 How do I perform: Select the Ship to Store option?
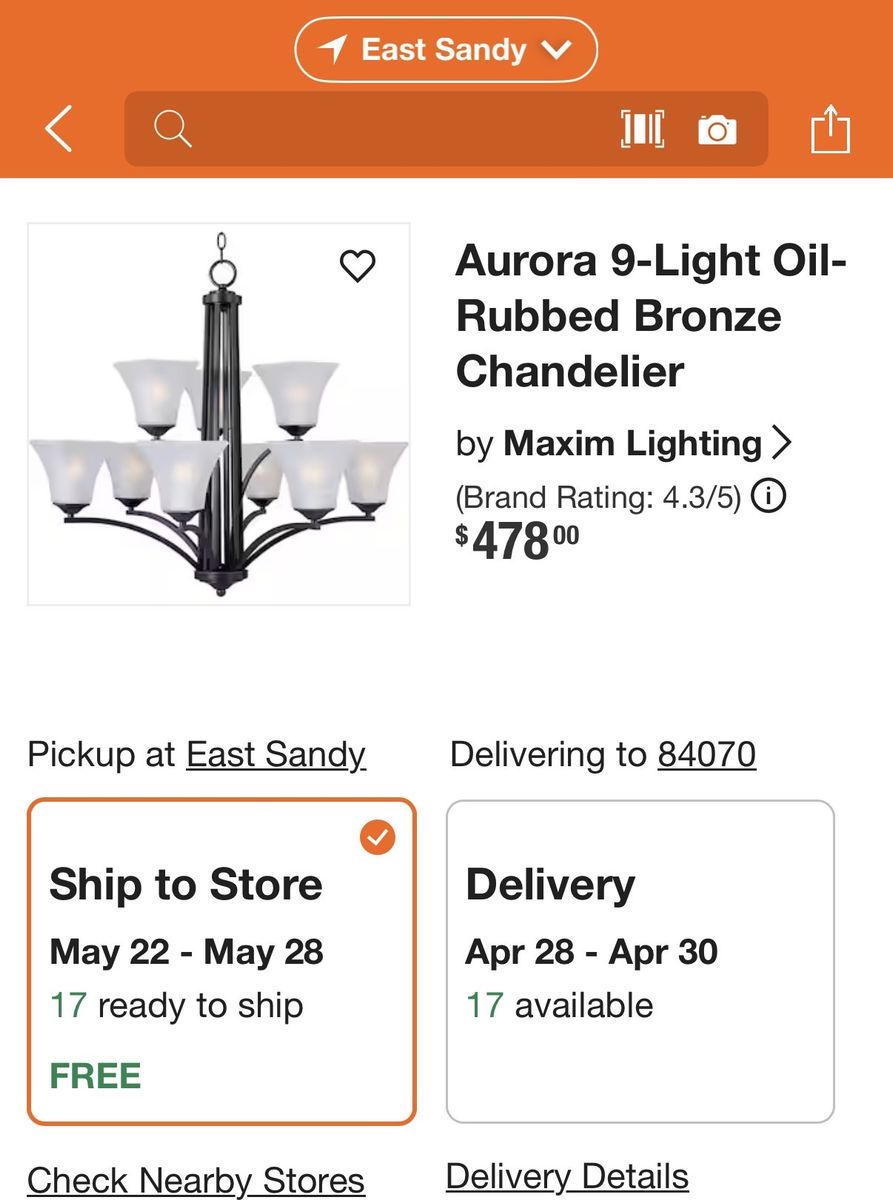(x=221, y=960)
